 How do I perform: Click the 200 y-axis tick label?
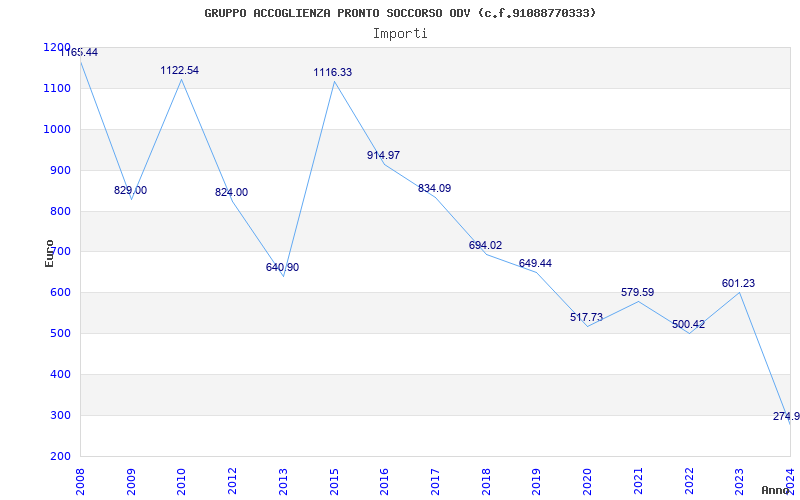pyautogui.click(x=60, y=456)
